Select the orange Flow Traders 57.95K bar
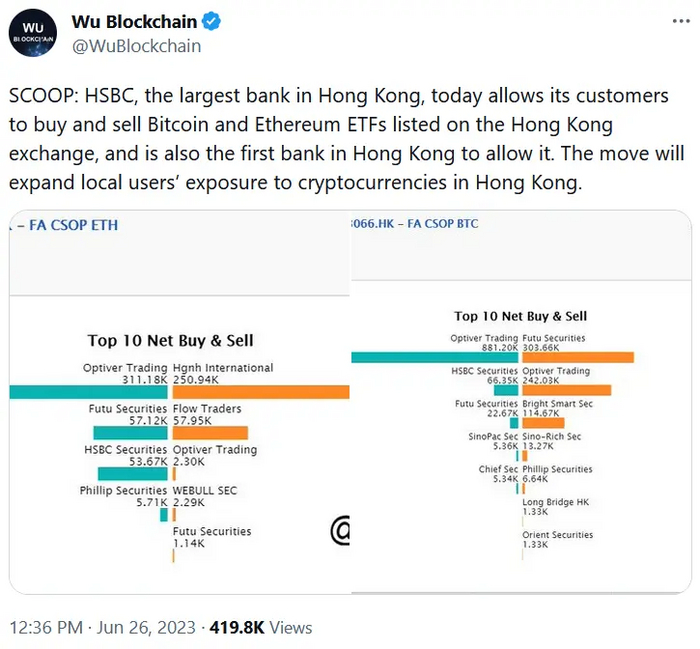This screenshot has height=649, width=700. [210, 433]
